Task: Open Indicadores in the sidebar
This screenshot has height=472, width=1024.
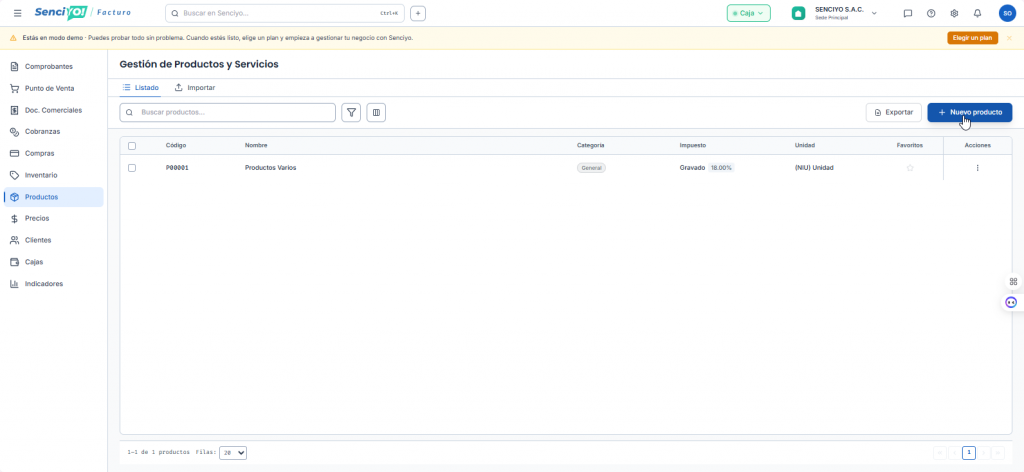Action: 54,284
